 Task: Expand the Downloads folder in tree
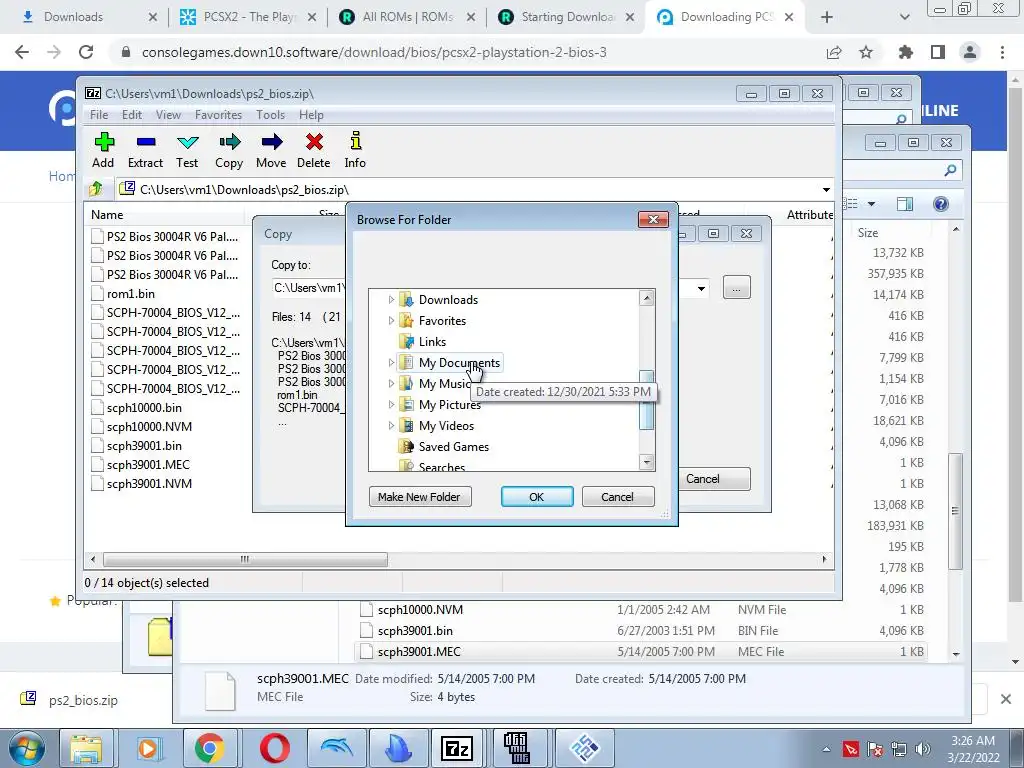[391, 300]
